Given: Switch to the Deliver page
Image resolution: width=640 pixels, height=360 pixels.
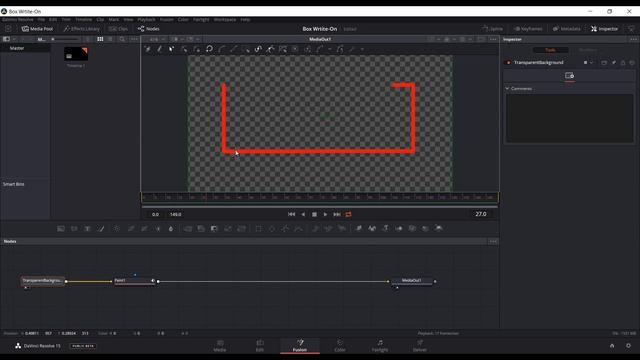Looking at the screenshot, I should click(420, 345).
